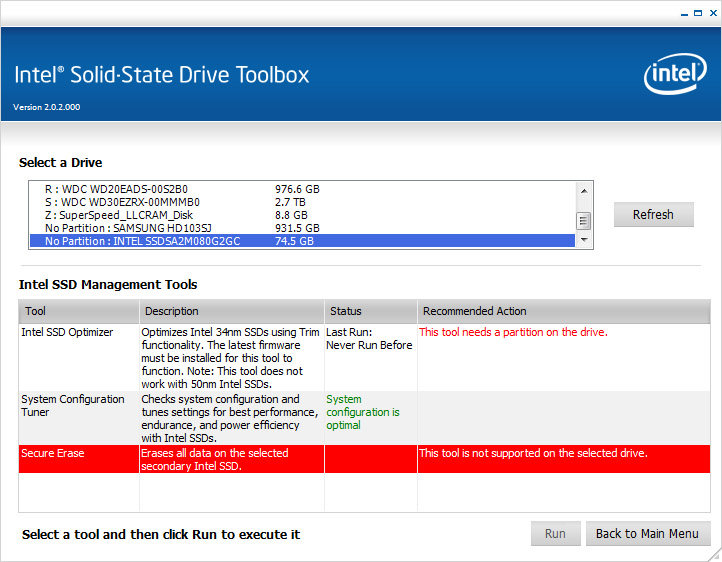Maximize the Toolbox window
Image resolution: width=722 pixels, height=562 pixels.
click(x=698, y=13)
